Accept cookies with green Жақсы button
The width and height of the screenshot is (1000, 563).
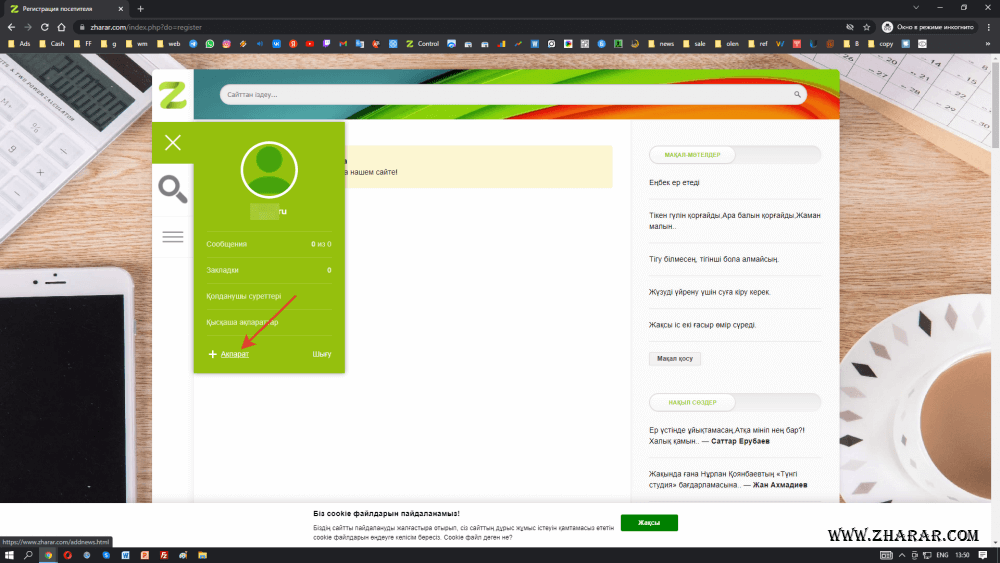click(x=649, y=523)
